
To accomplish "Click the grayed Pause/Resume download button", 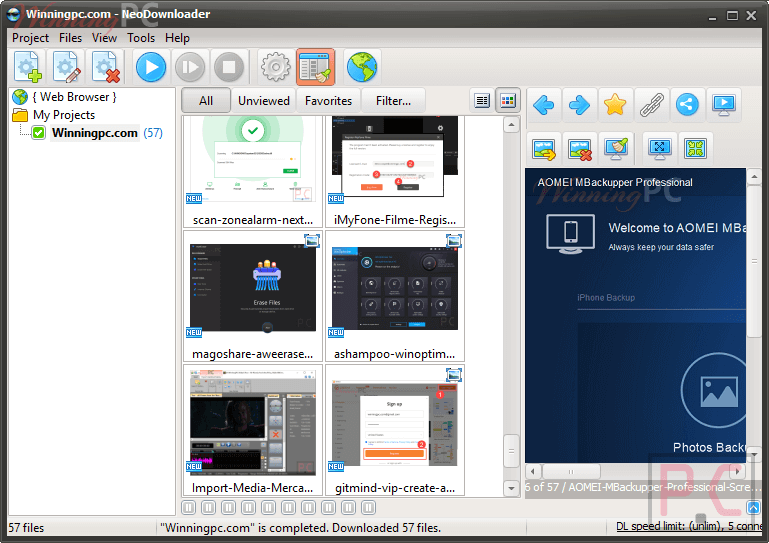I will pyautogui.click(x=190, y=67).
